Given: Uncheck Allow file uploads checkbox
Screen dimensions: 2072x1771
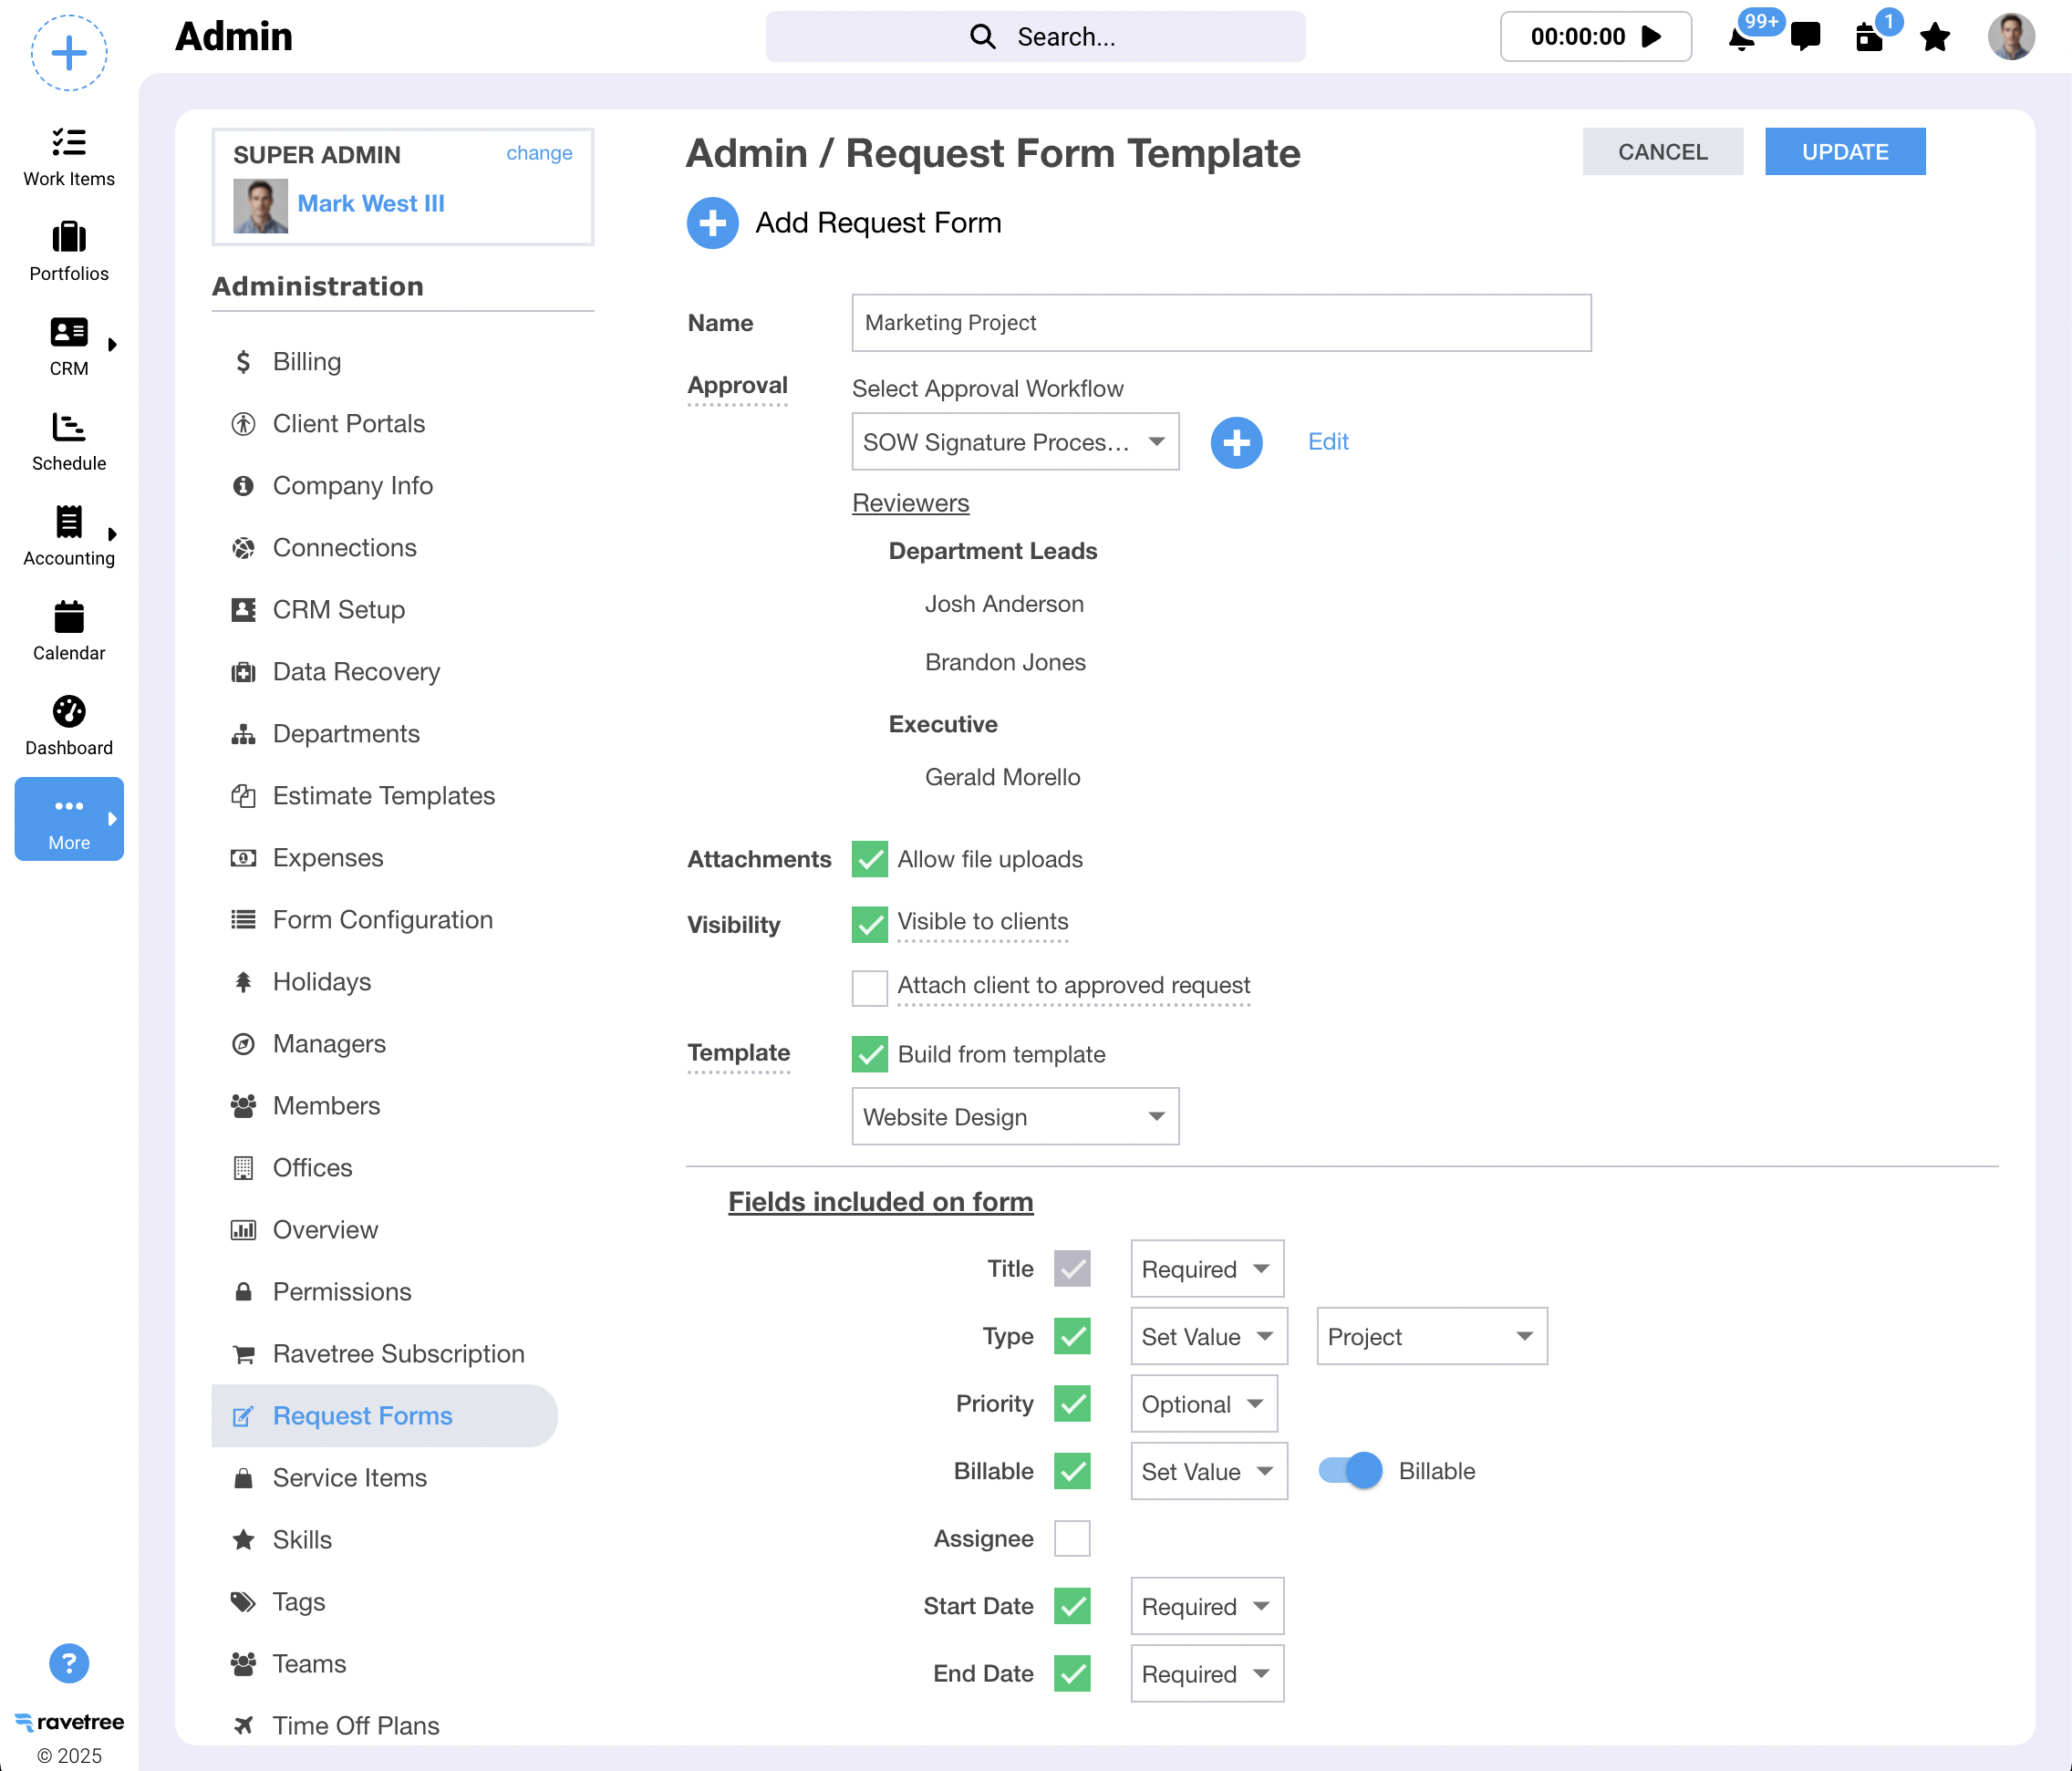Looking at the screenshot, I should [x=869, y=859].
